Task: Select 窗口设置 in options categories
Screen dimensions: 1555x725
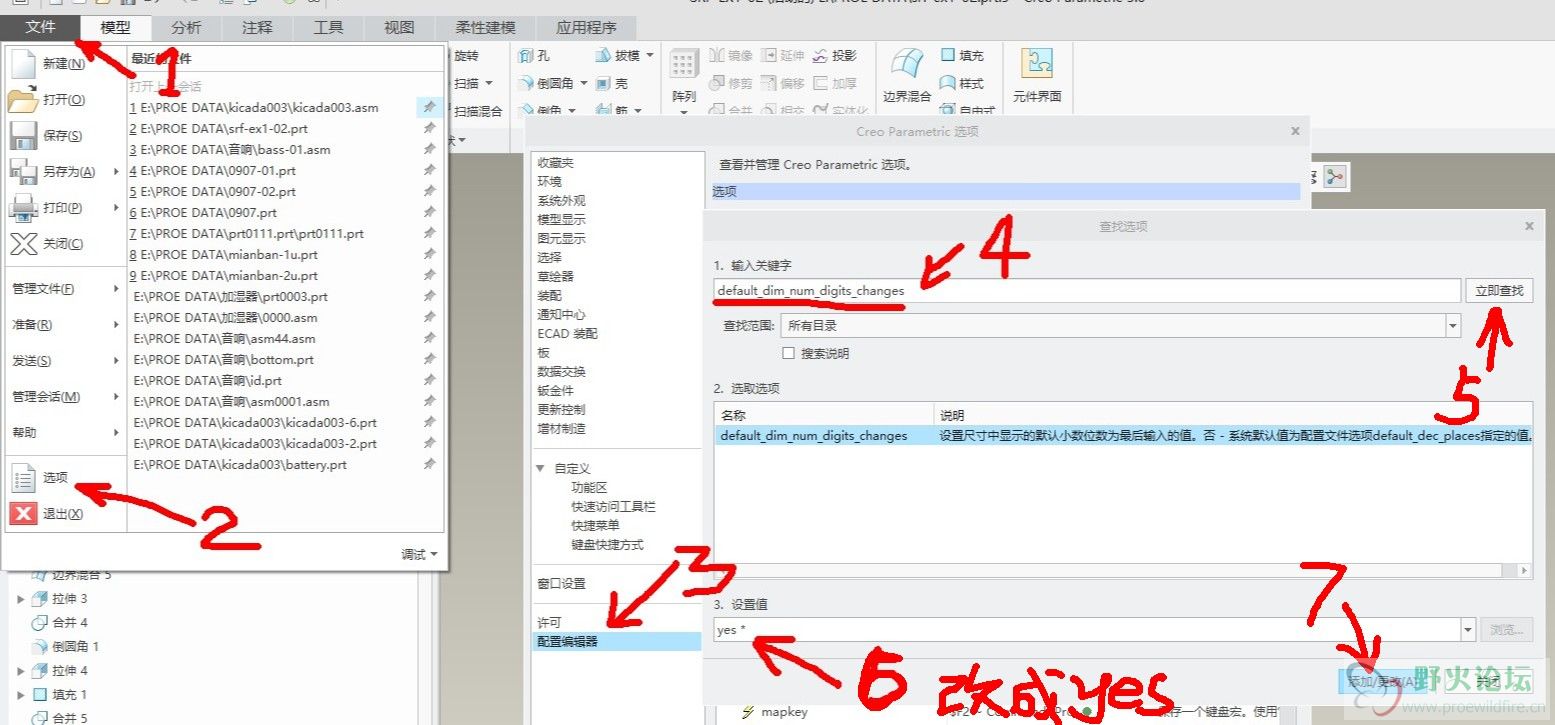Action: coord(561,583)
